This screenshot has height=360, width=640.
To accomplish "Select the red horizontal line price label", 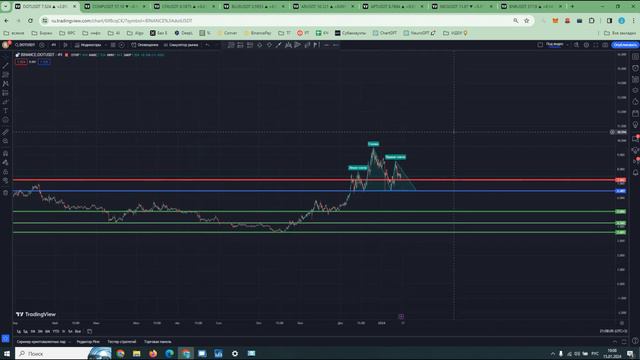I will (620, 180).
